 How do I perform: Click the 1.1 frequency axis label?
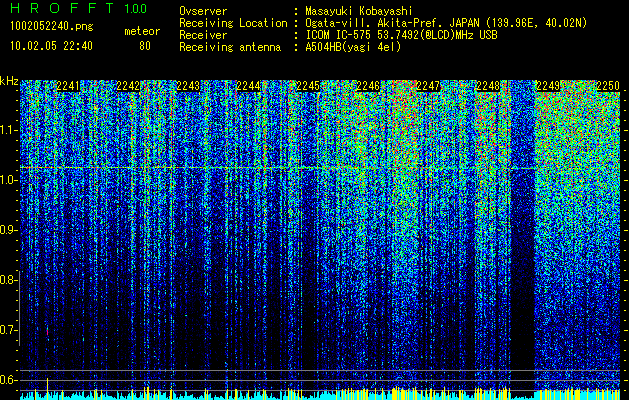coord(7,130)
